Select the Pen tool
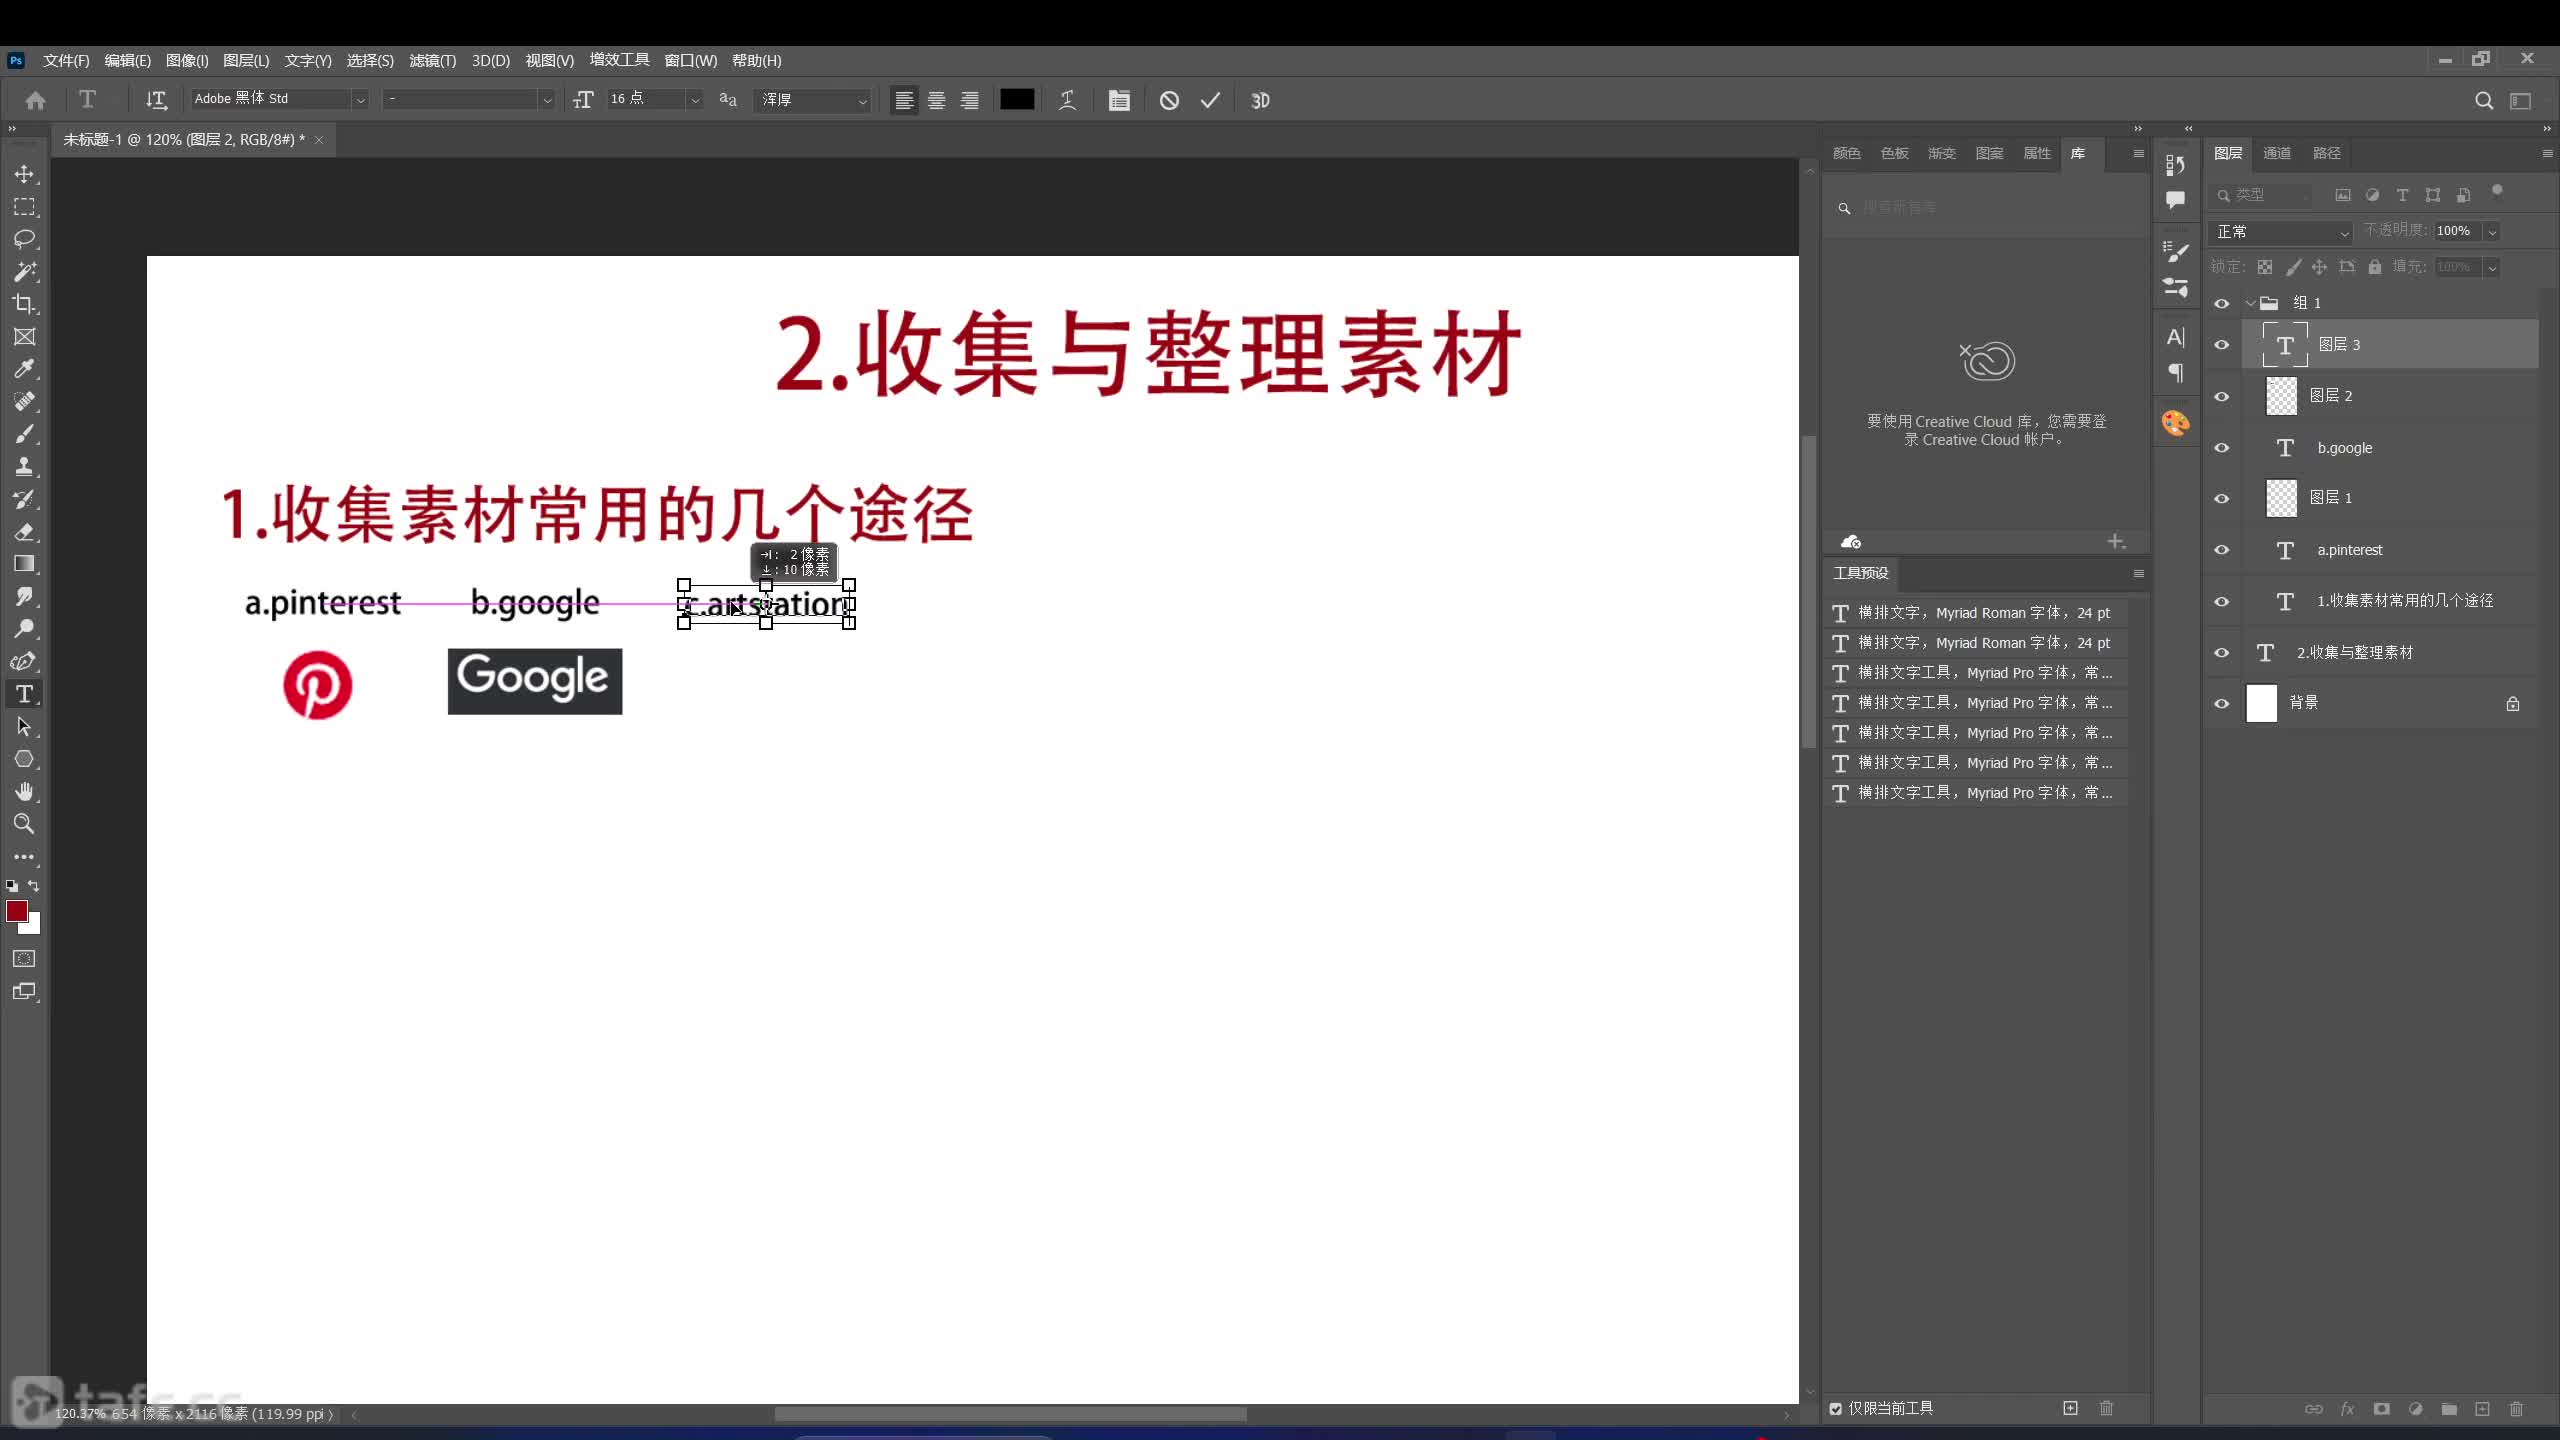This screenshot has width=2560, height=1440. point(24,662)
